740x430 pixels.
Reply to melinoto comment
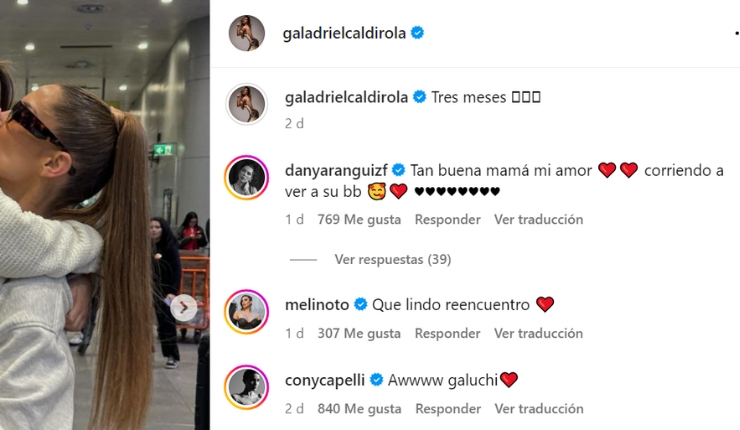(x=447, y=333)
